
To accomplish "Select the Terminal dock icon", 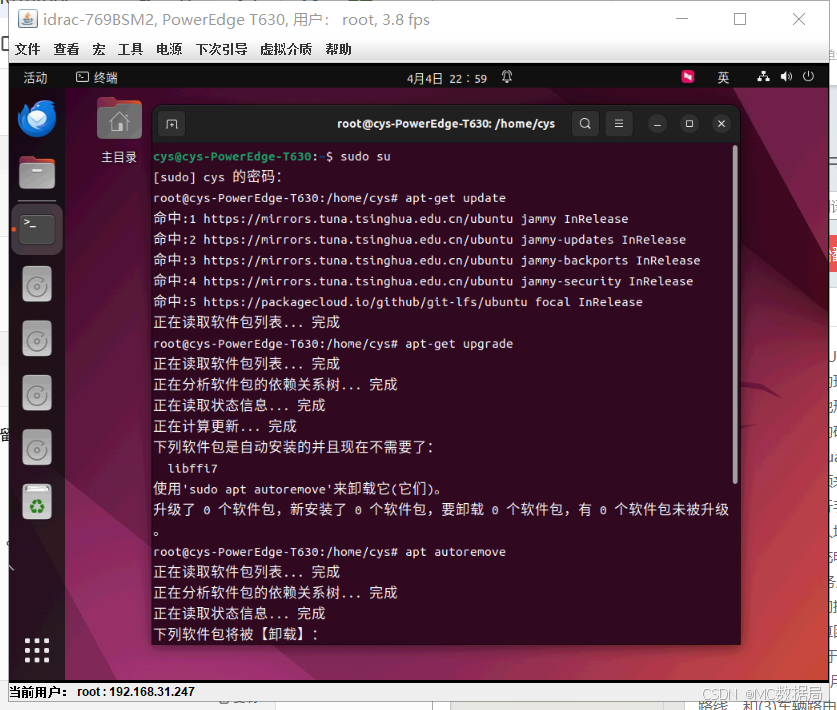I will pyautogui.click(x=37, y=229).
